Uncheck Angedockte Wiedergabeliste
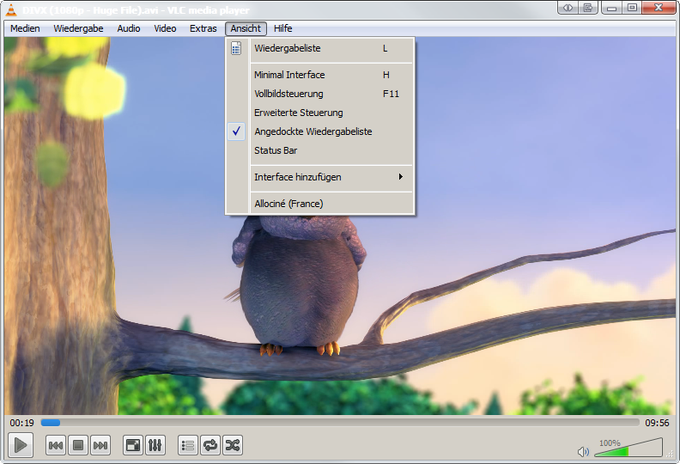This screenshot has width=680, height=464. click(x=320, y=131)
